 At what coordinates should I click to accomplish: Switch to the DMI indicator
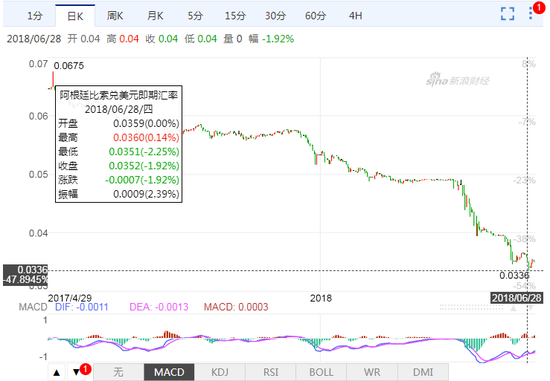tap(423, 372)
